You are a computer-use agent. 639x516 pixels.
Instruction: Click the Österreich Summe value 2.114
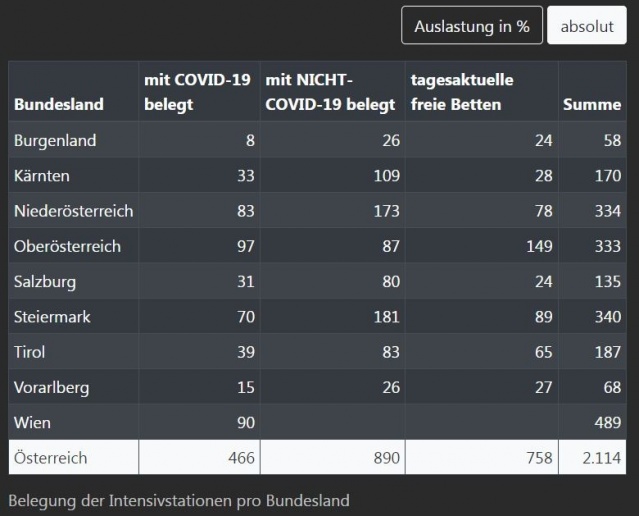coord(602,458)
